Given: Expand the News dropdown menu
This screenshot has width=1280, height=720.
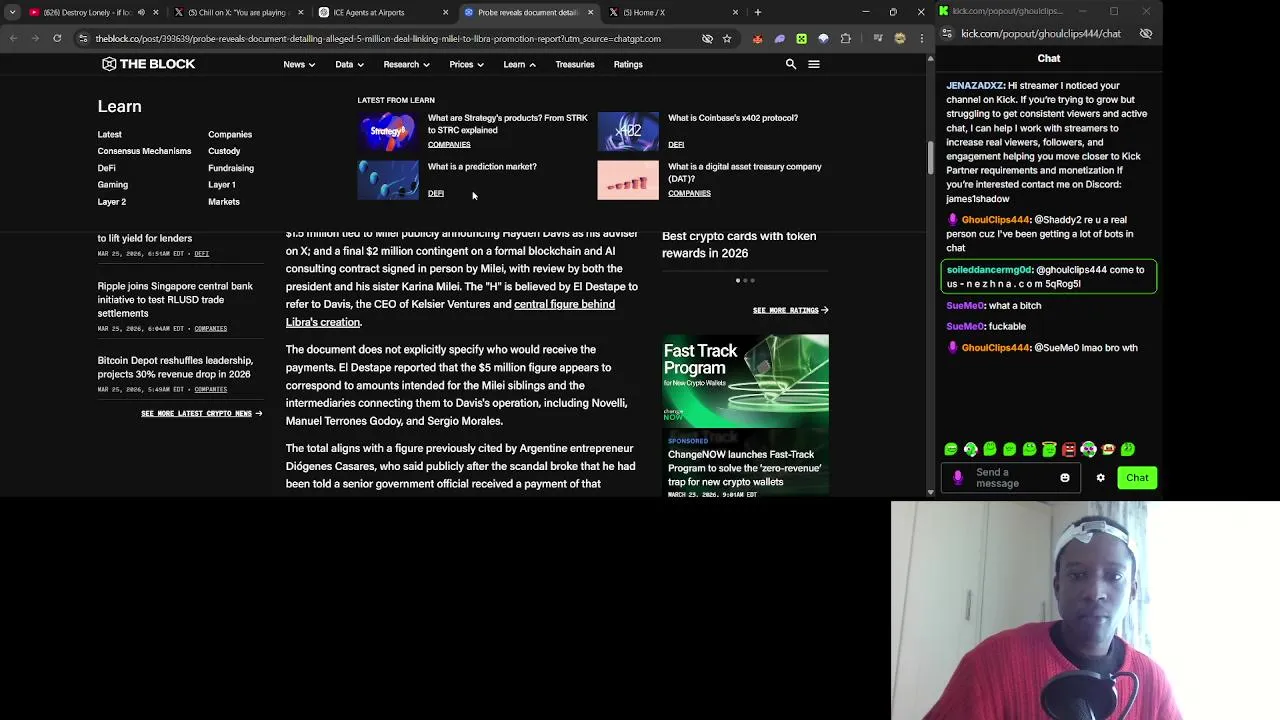Looking at the screenshot, I should click(x=299, y=64).
